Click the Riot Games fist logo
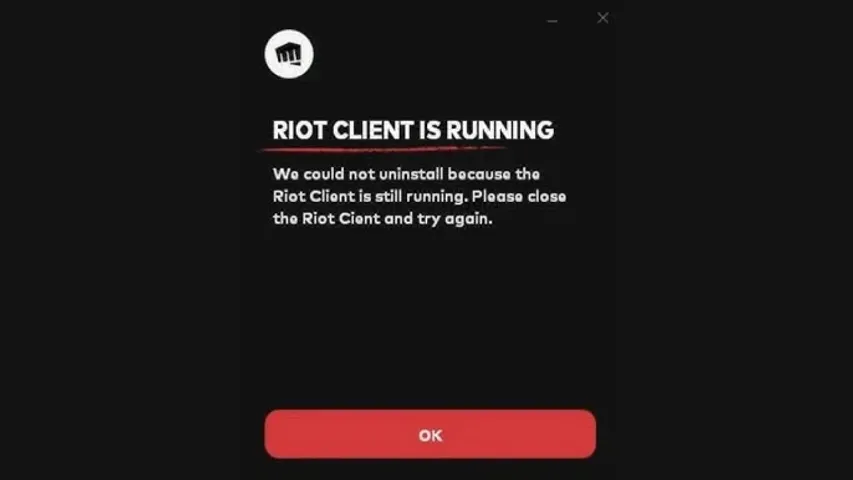This screenshot has width=853, height=480. tap(289, 54)
